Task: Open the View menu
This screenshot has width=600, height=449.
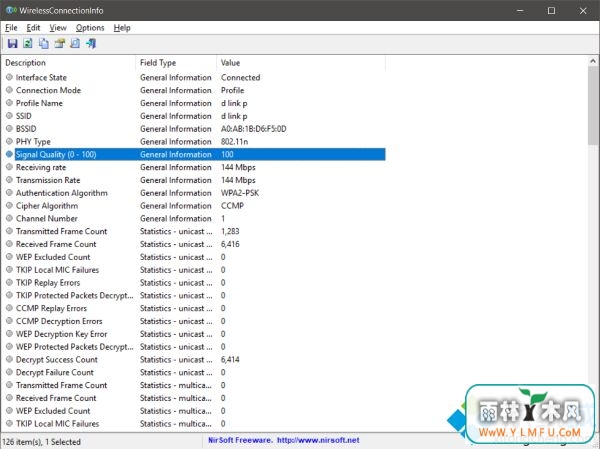Action: [x=58, y=28]
